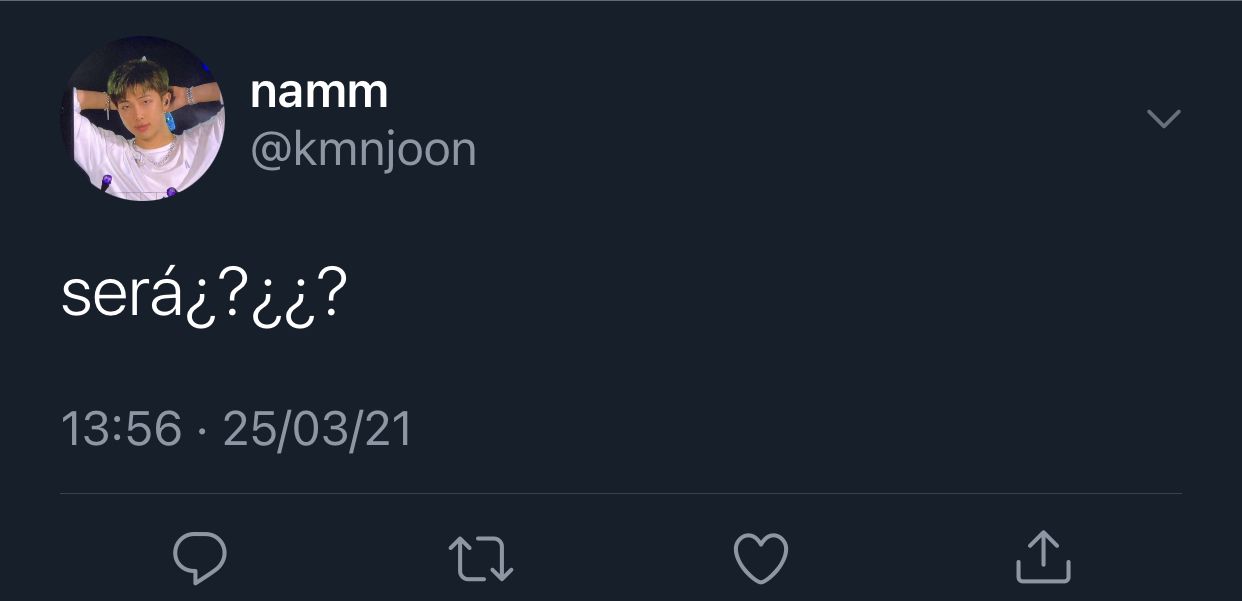This screenshot has width=1242, height=601.
Task: Open tweet options via the top-right chevron
Action: [1163, 119]
